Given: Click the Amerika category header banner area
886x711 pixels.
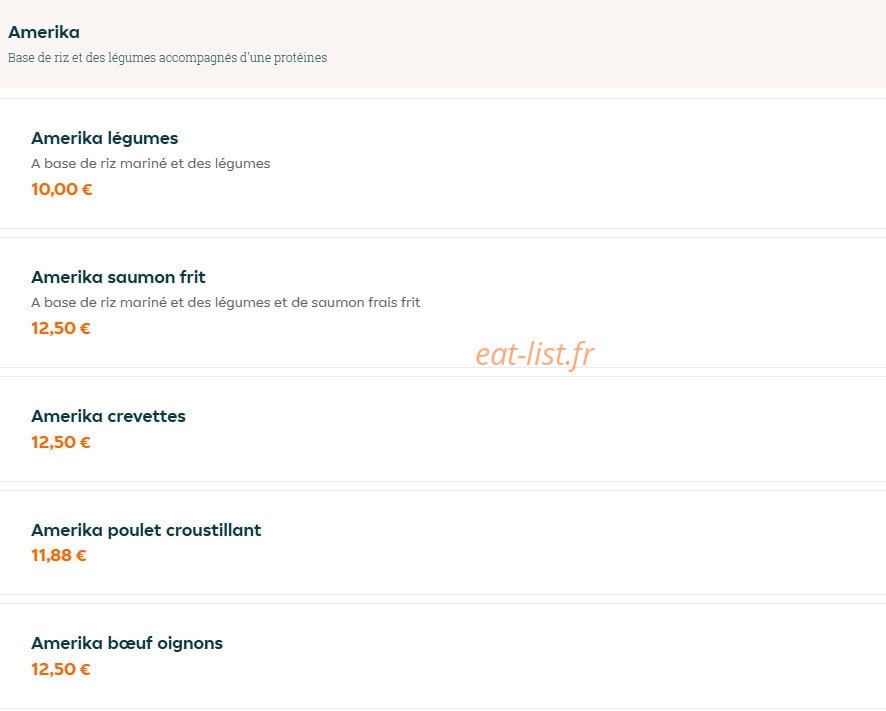Looking at the screenshot, I should pyautogui.click(x=565, y=44).
